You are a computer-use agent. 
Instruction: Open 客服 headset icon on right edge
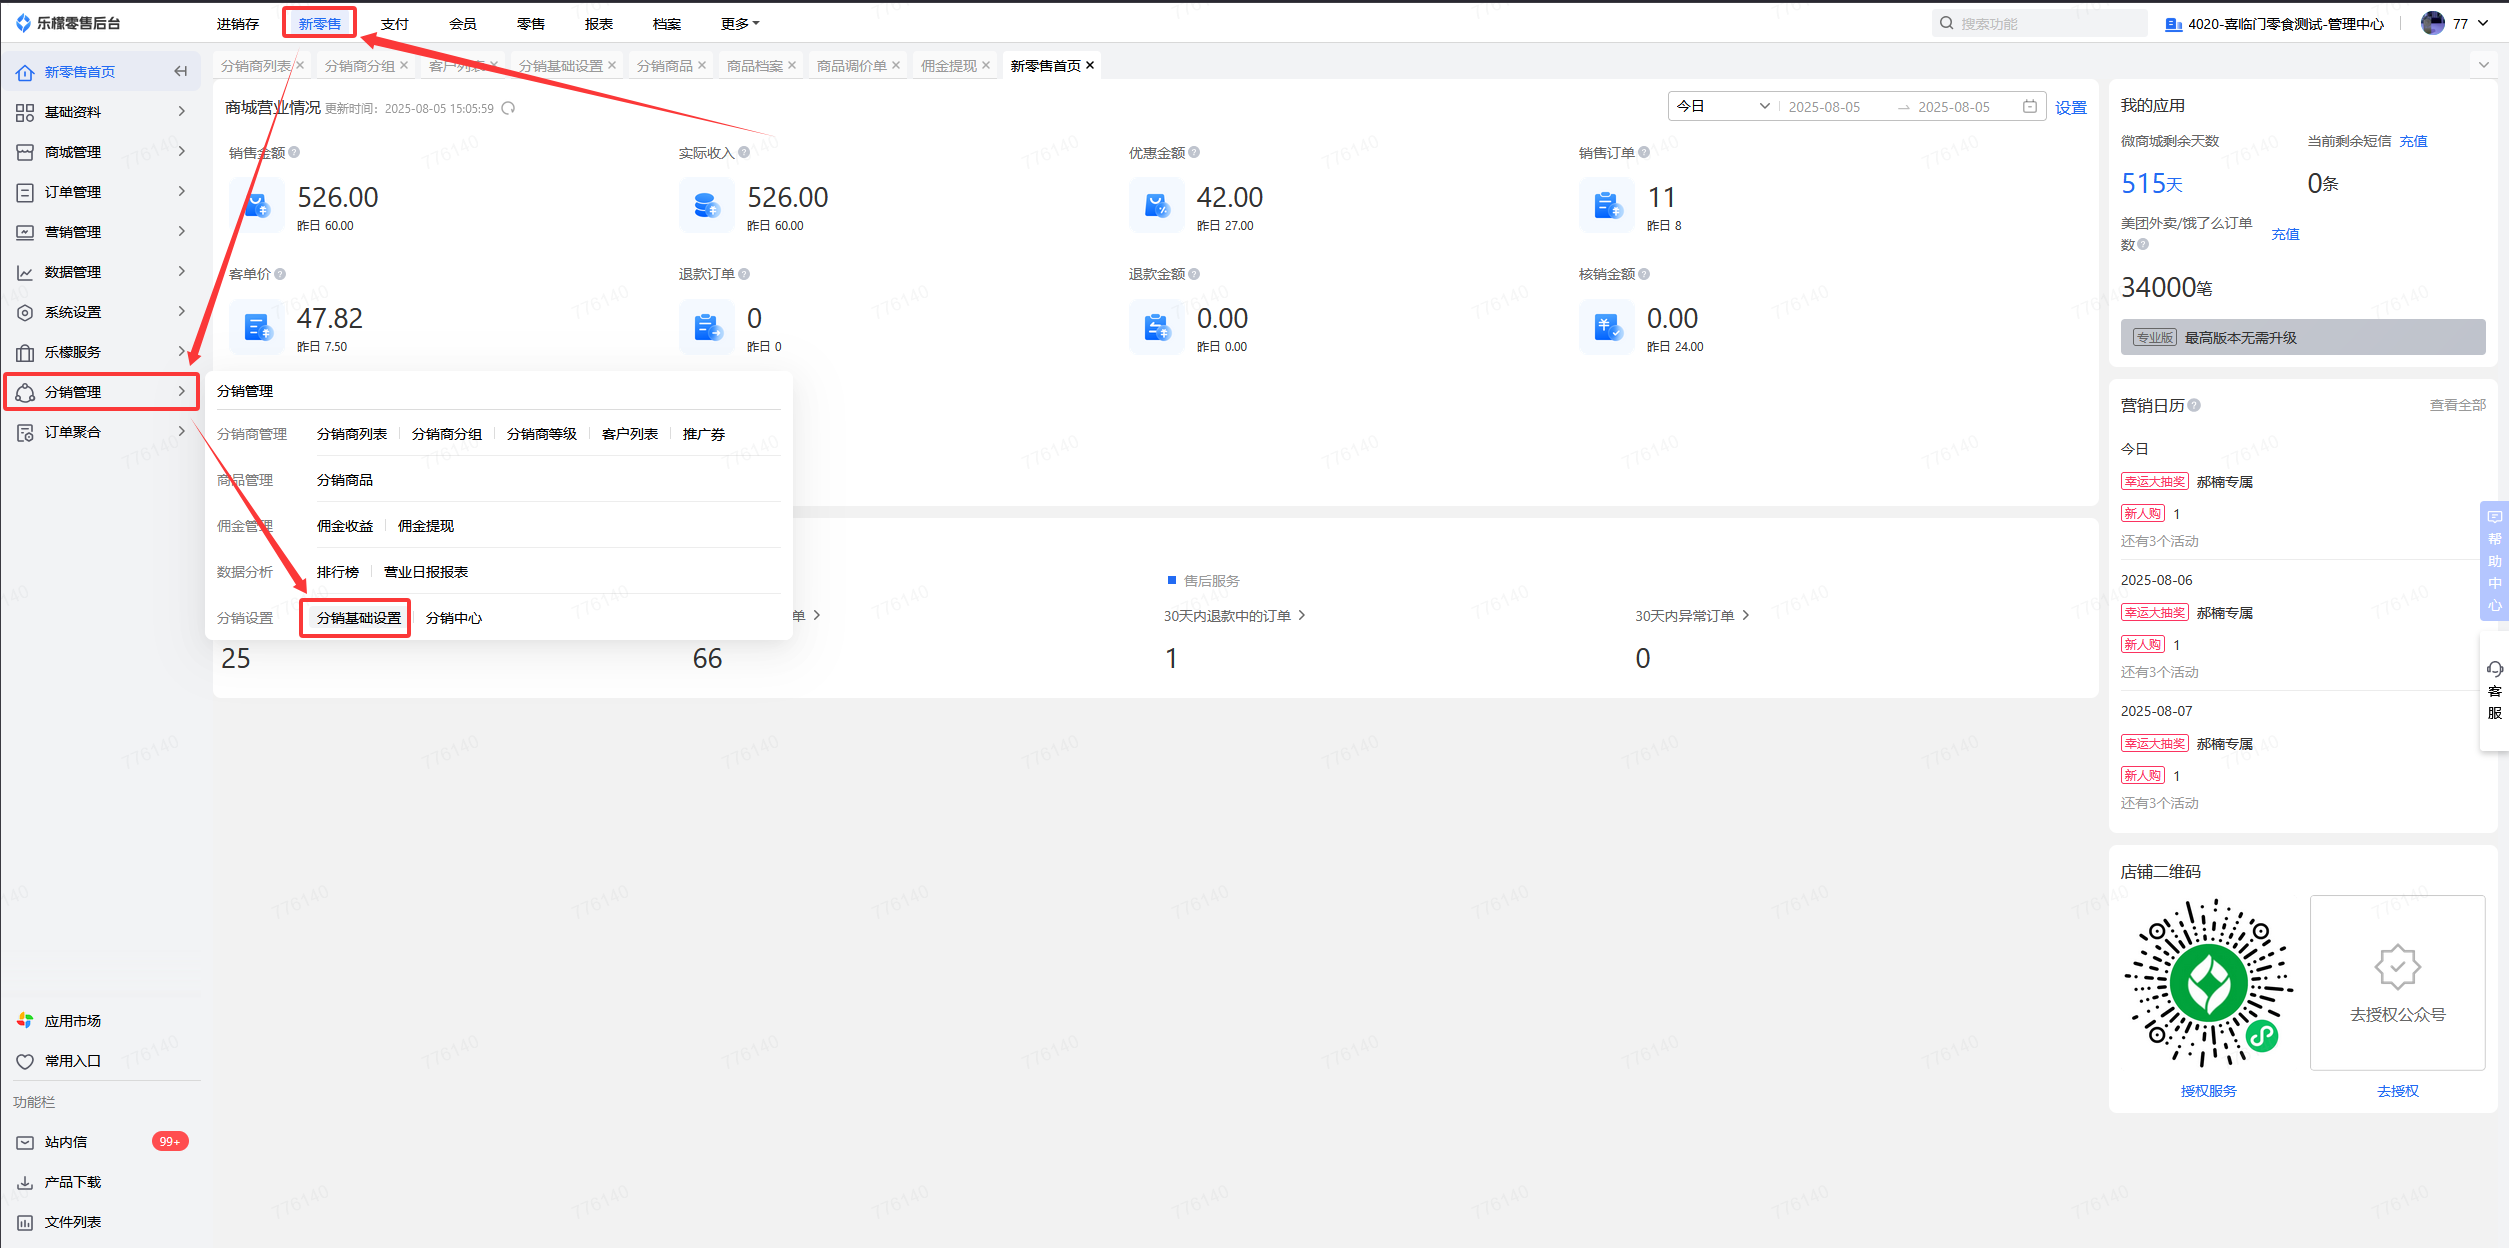coord(2494,669)
